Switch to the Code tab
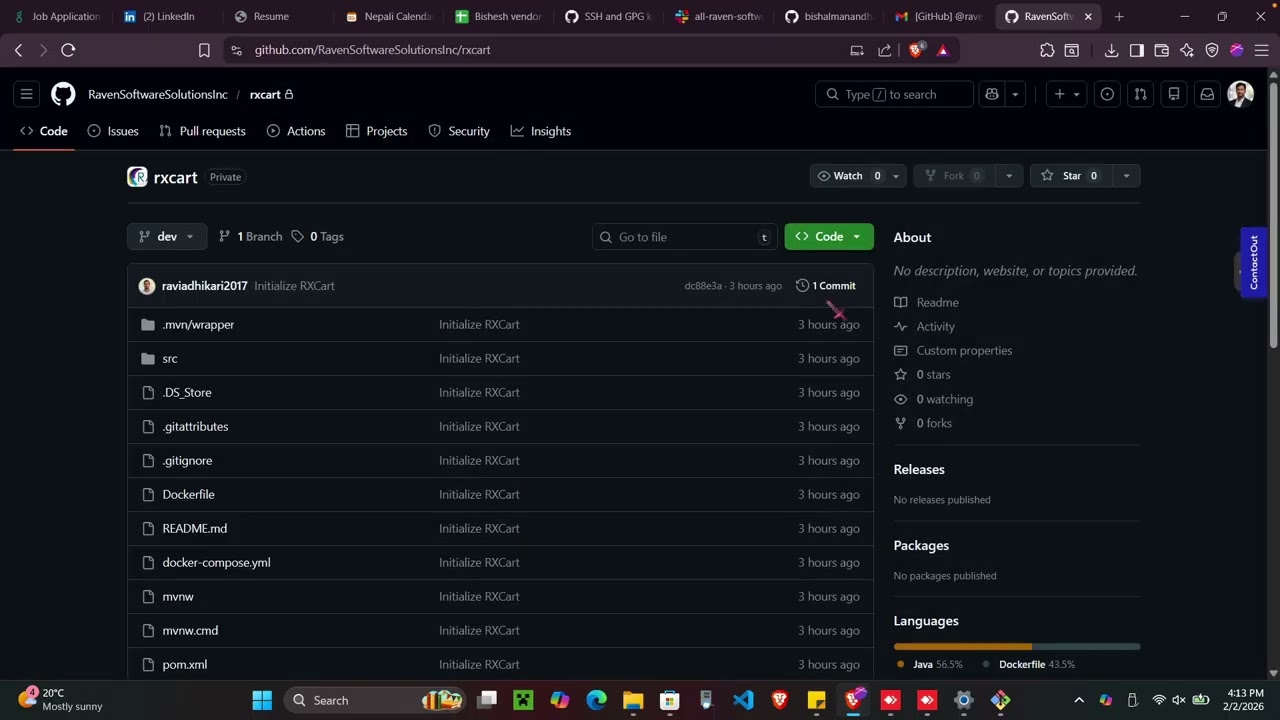This screenshot has height=720, width=1280. click(44, 131)
